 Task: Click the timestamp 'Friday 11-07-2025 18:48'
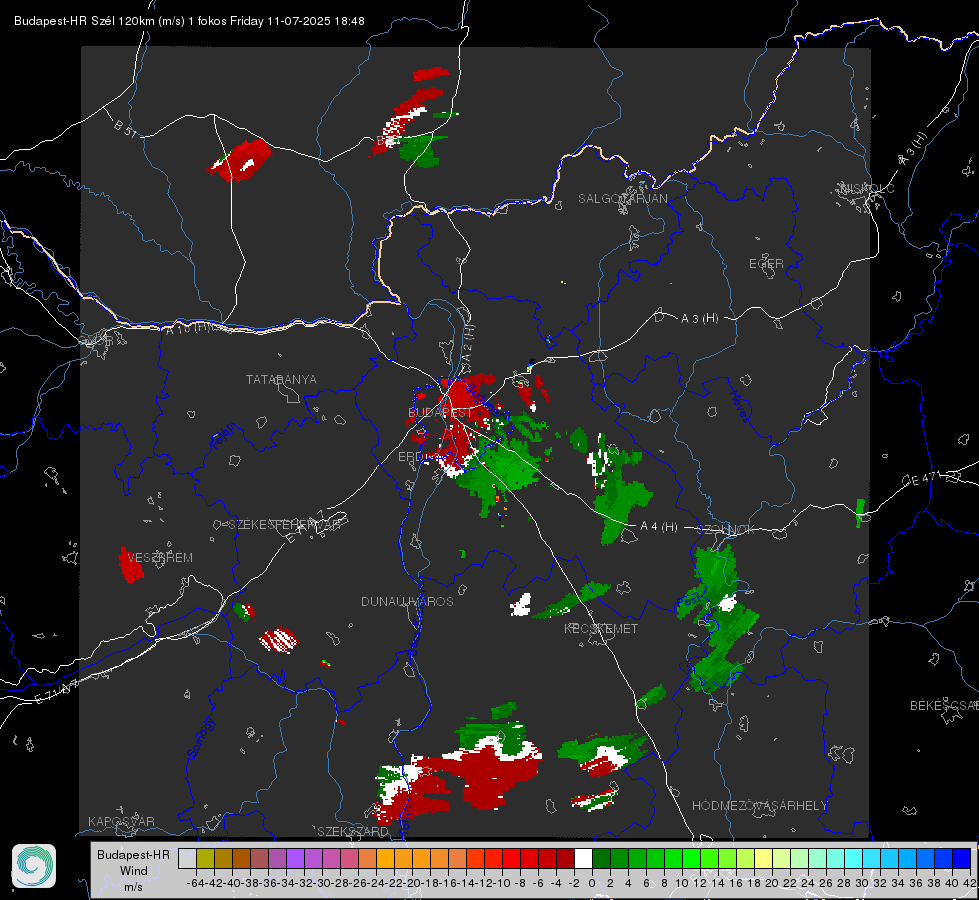297,21
